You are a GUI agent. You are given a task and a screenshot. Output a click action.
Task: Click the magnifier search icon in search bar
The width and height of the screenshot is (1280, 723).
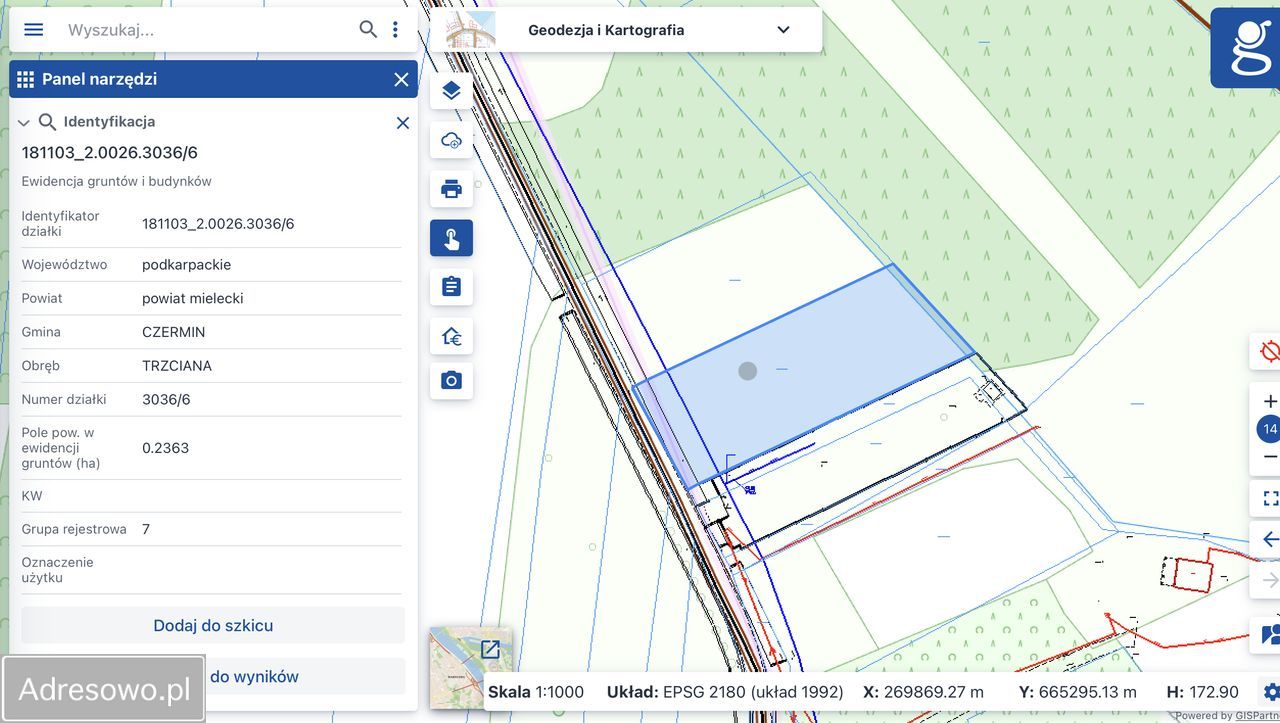click(368, 29)
